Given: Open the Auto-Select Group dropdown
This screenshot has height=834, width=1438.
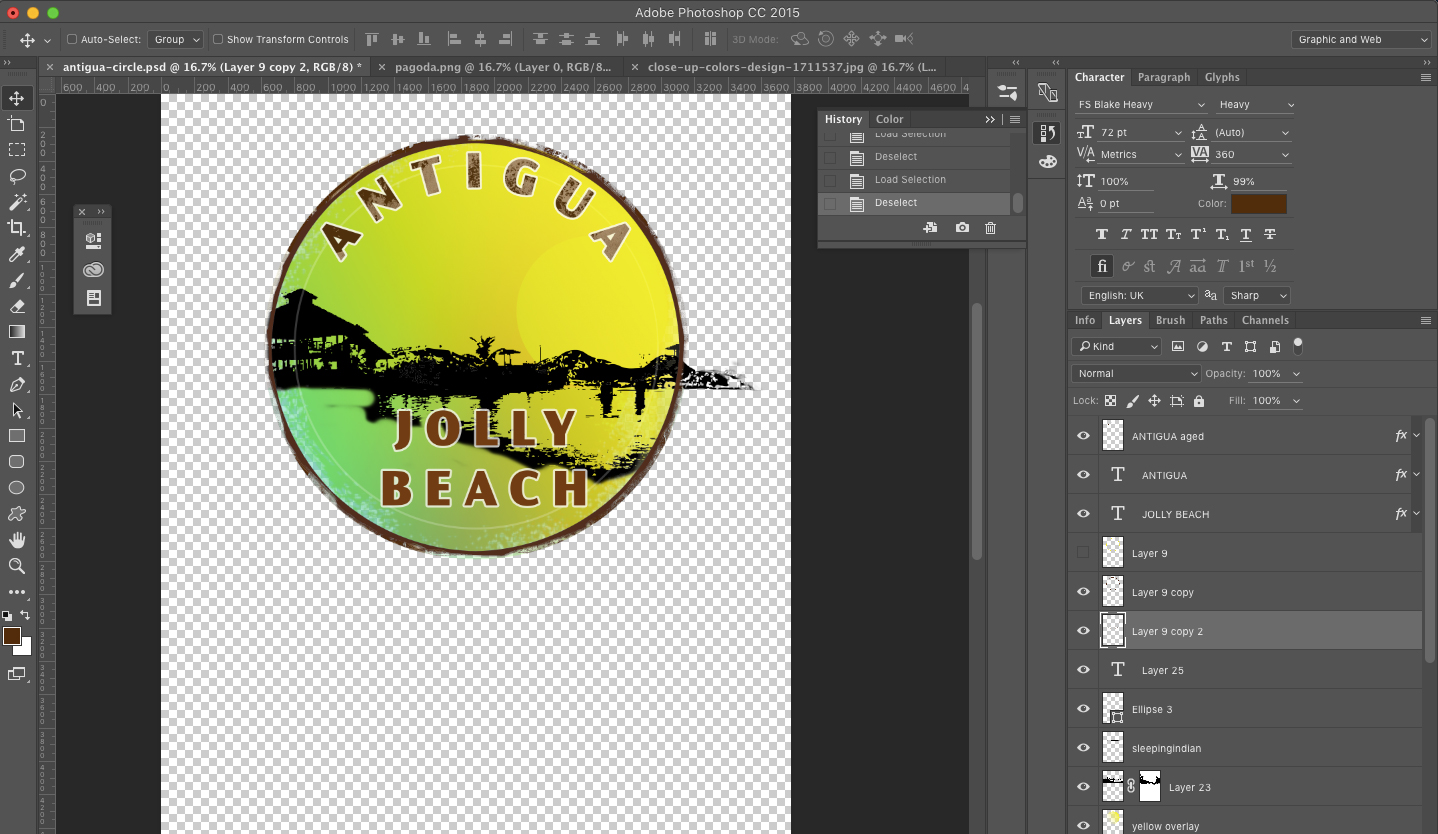Looking at the screenshot, I should click(175, 40).
